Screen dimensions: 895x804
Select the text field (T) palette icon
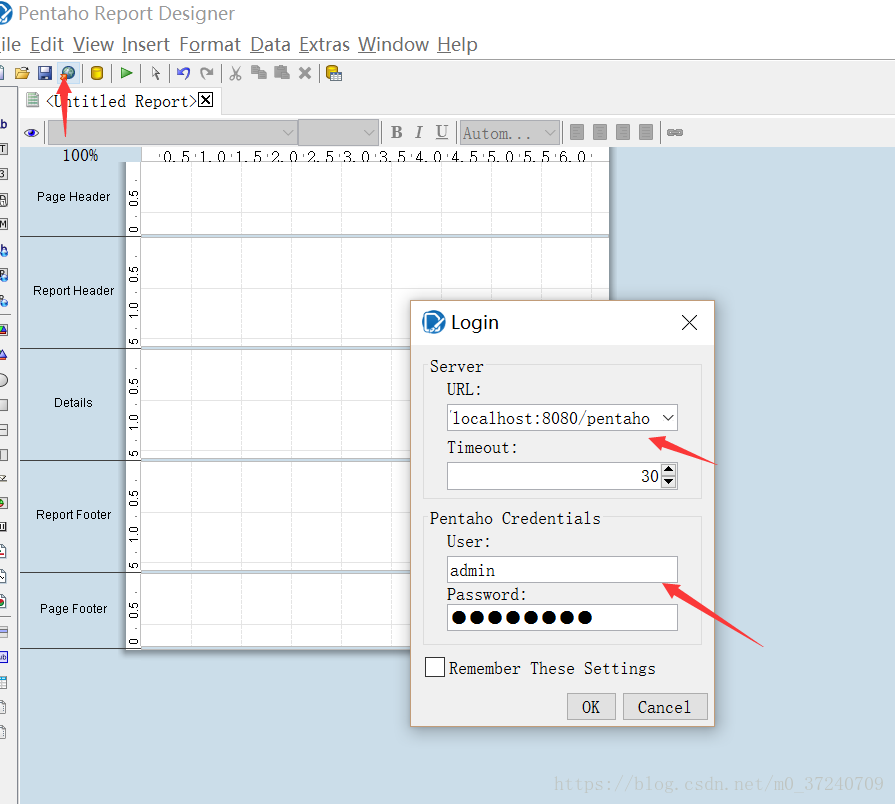(4, 149)
